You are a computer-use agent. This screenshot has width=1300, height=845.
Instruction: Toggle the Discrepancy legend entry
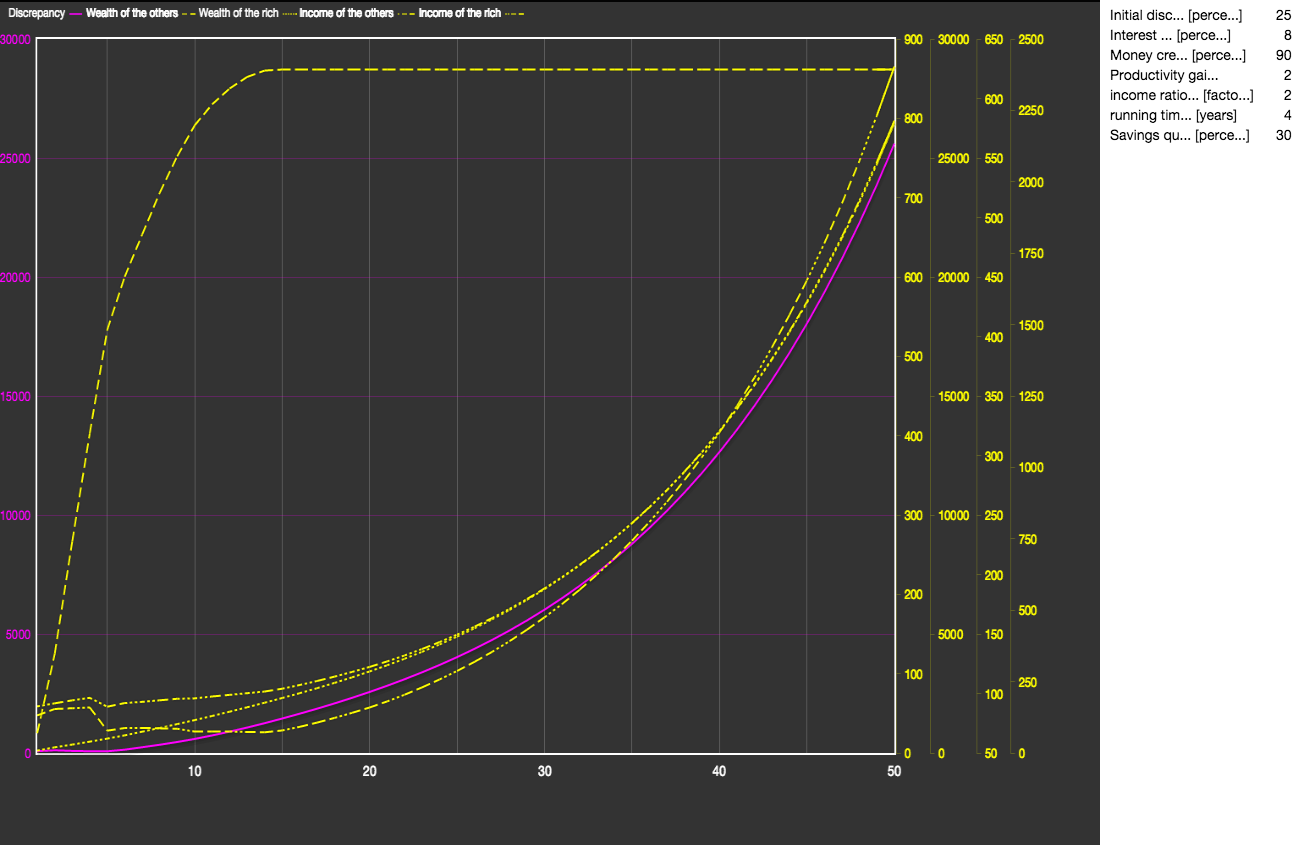pos(45,13)
